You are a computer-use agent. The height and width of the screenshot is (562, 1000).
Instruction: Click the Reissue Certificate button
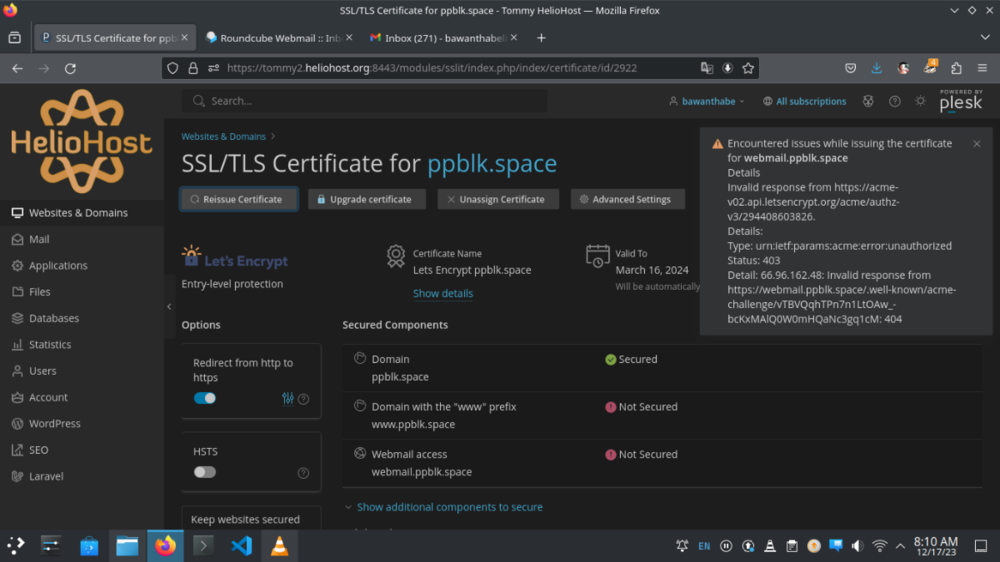[239, 199]
